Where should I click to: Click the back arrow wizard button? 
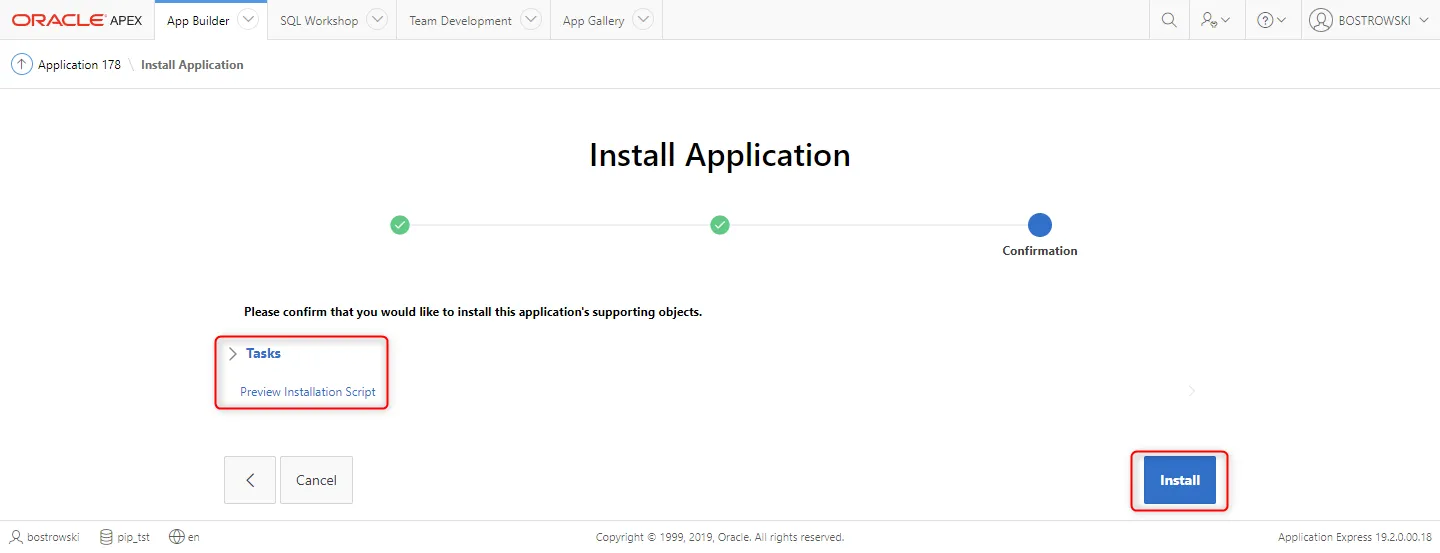250,480
